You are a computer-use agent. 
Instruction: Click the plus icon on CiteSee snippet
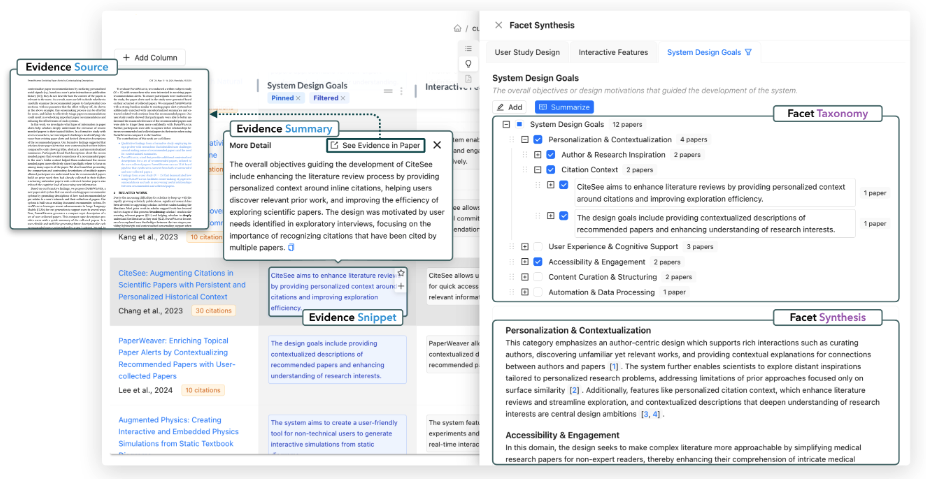pos(400,286)
